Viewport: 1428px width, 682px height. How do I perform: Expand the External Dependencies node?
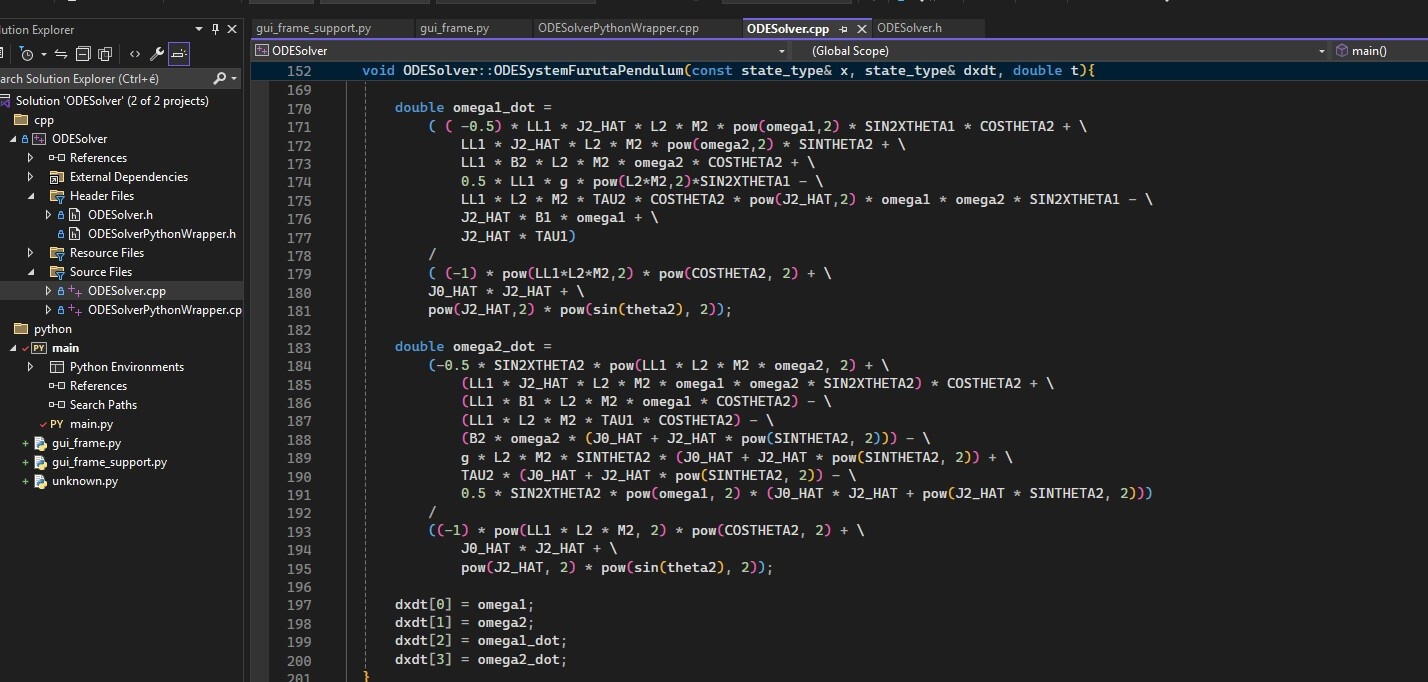tap(31, 176)
